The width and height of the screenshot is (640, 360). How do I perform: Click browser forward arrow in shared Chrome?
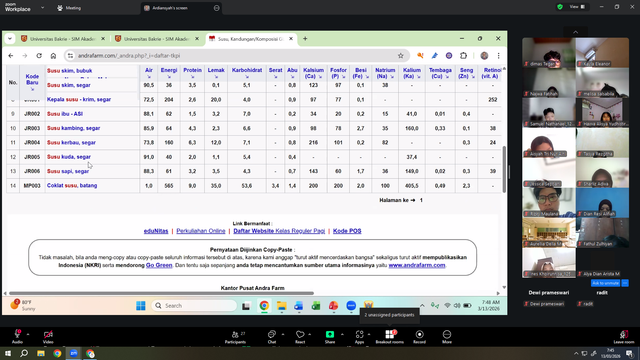pyautogui.click(x=25, y=56)
